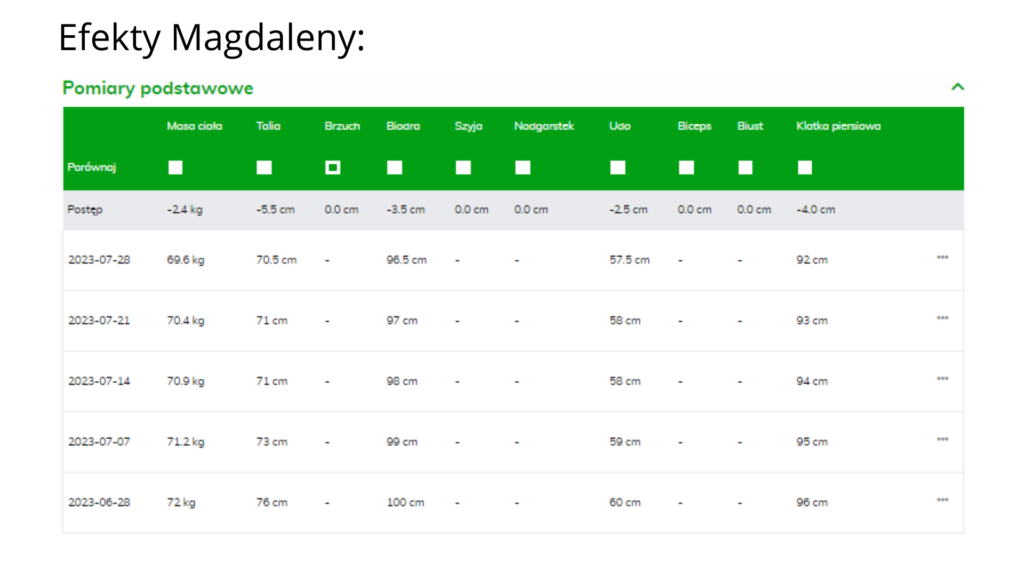Check the Biodra compare checkbox
Screen dimensions: 1024x576
[395, 168]
